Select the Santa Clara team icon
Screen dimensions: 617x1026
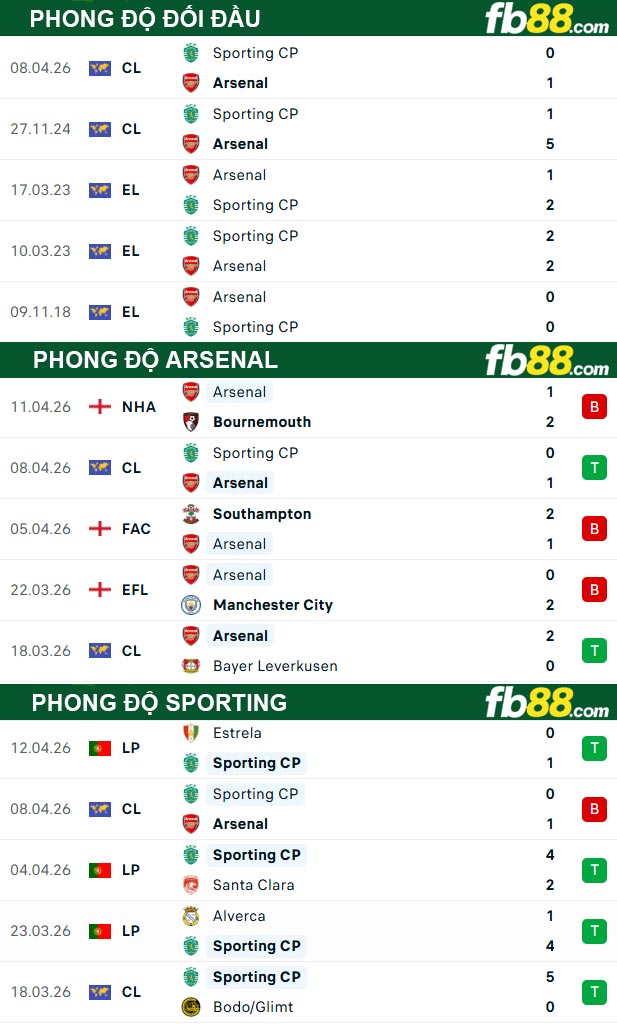click(x=190, y=885)
